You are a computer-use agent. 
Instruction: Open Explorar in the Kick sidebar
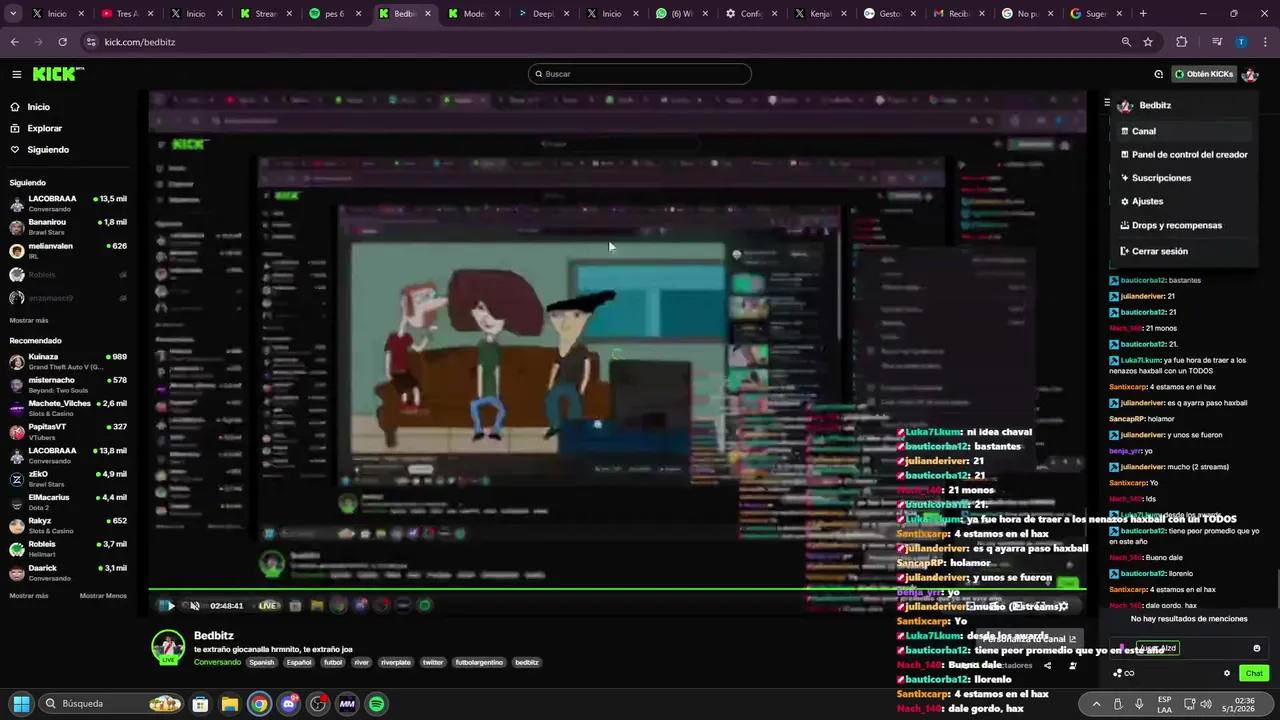[44, 128]
